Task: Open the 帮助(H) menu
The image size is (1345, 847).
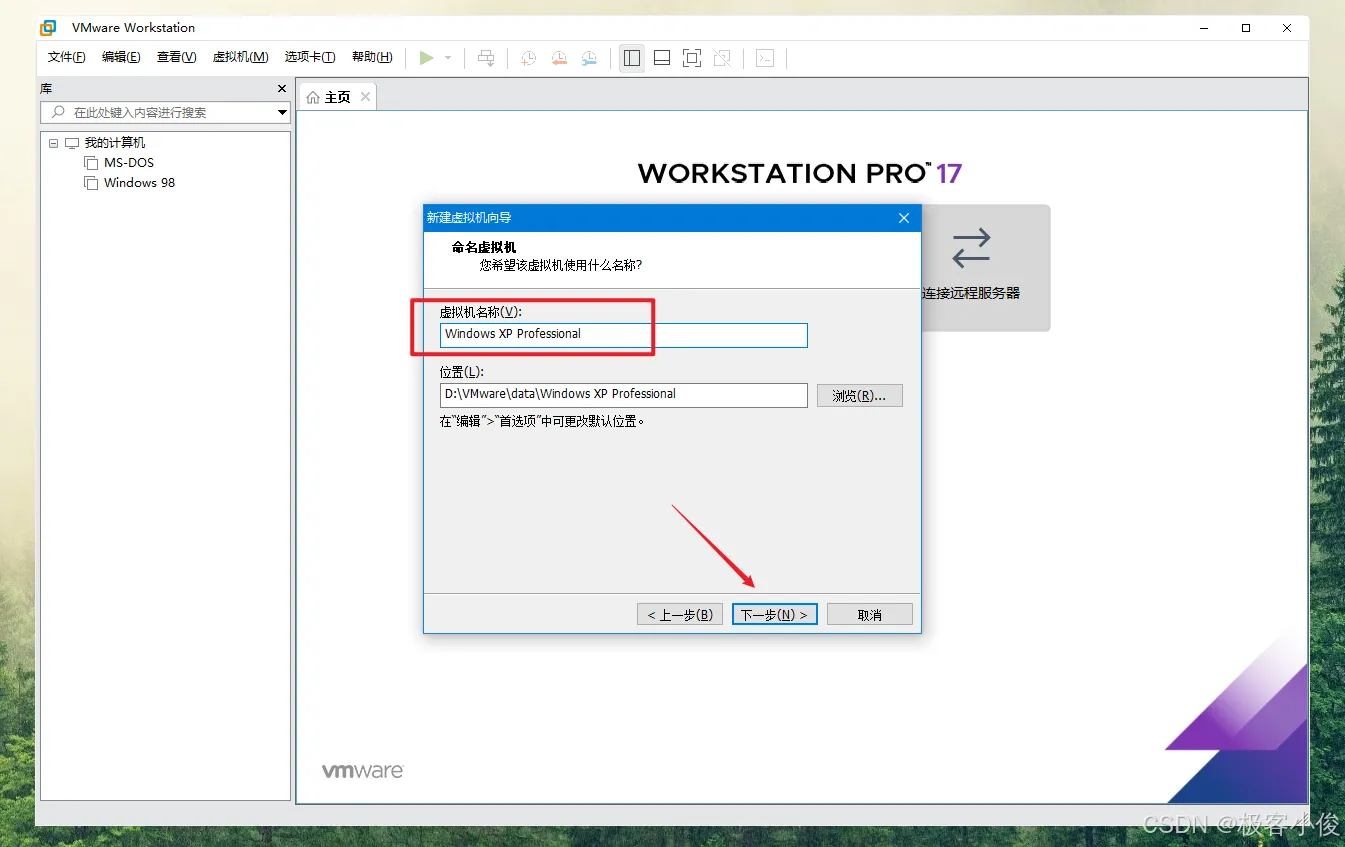Action: coord(372,57)
